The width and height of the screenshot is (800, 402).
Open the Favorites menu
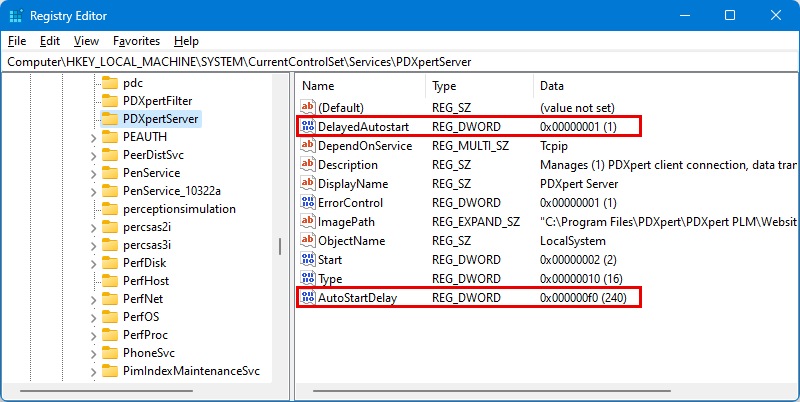coord(136,41)
